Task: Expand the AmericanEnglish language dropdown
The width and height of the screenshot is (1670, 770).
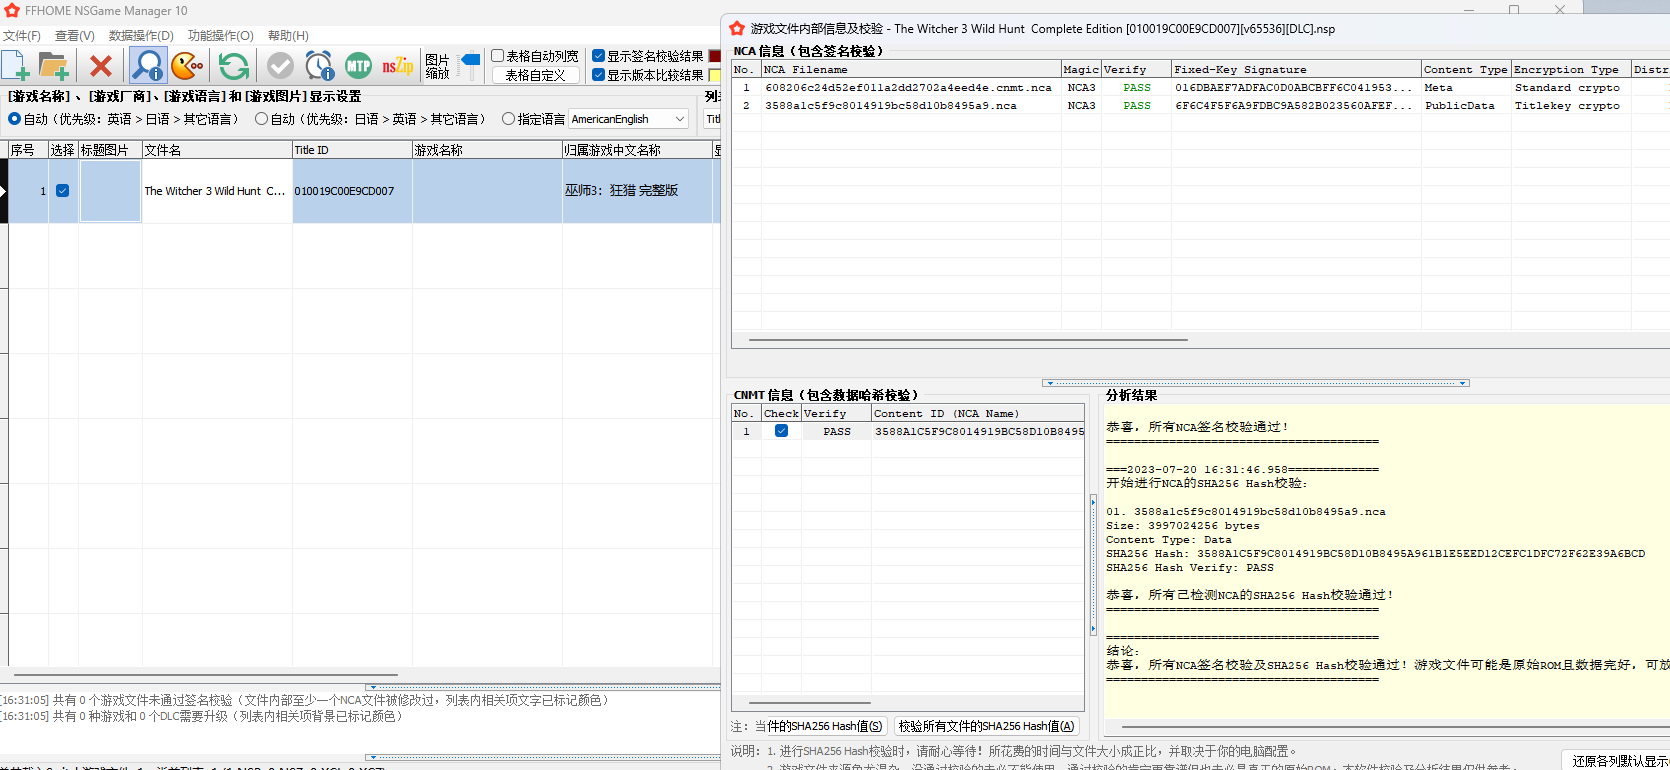Action: tap(629, 119)
